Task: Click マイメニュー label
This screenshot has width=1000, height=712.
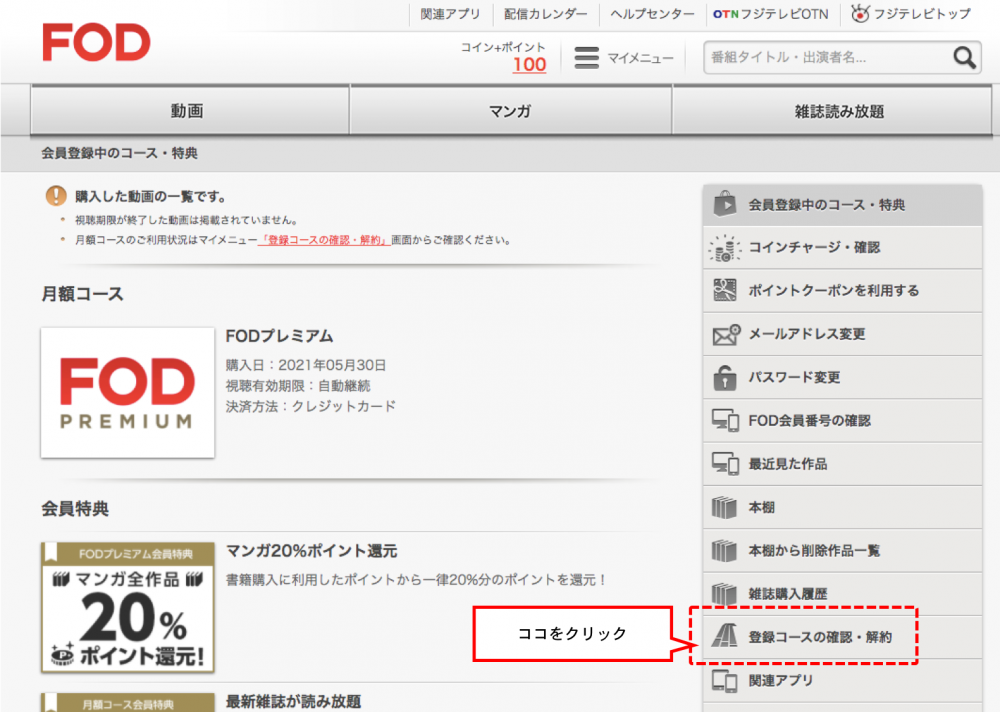Action: (640, 58)
